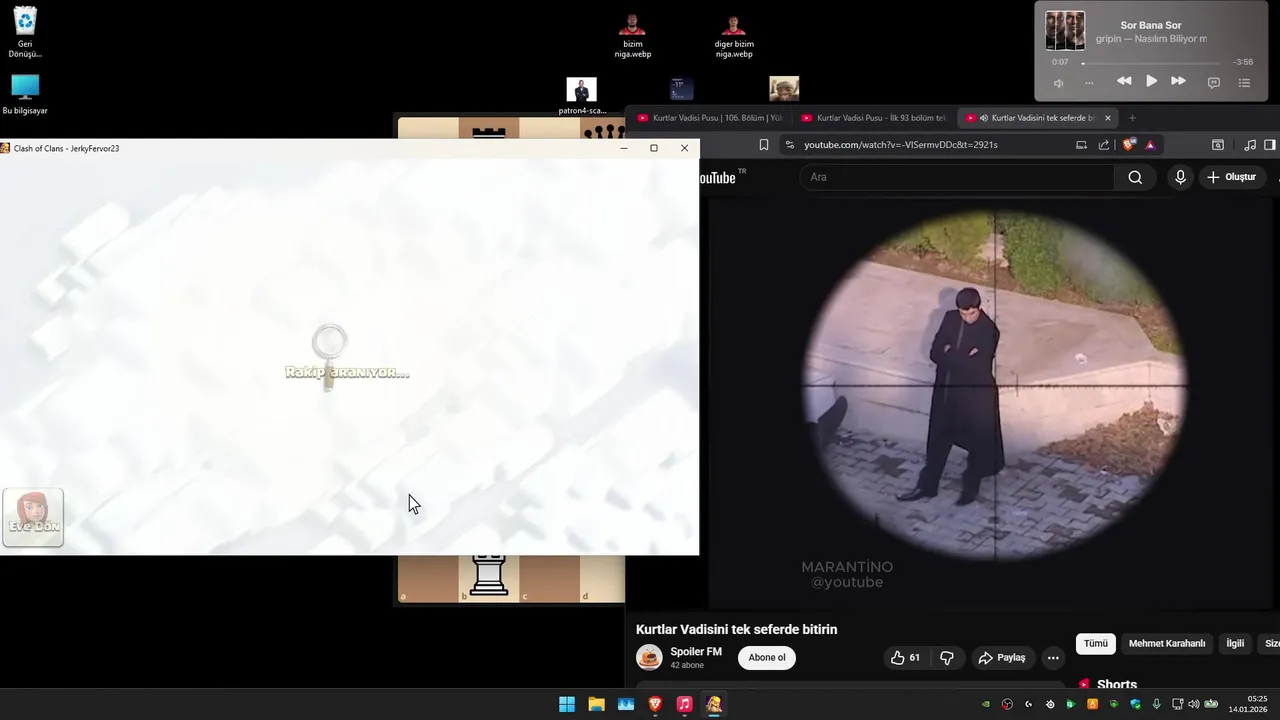Select the diger bizim niga.webp desktop file
The width and height of the screenshot is (1280, 720).
pyautogui.click(x=734, y=36)
